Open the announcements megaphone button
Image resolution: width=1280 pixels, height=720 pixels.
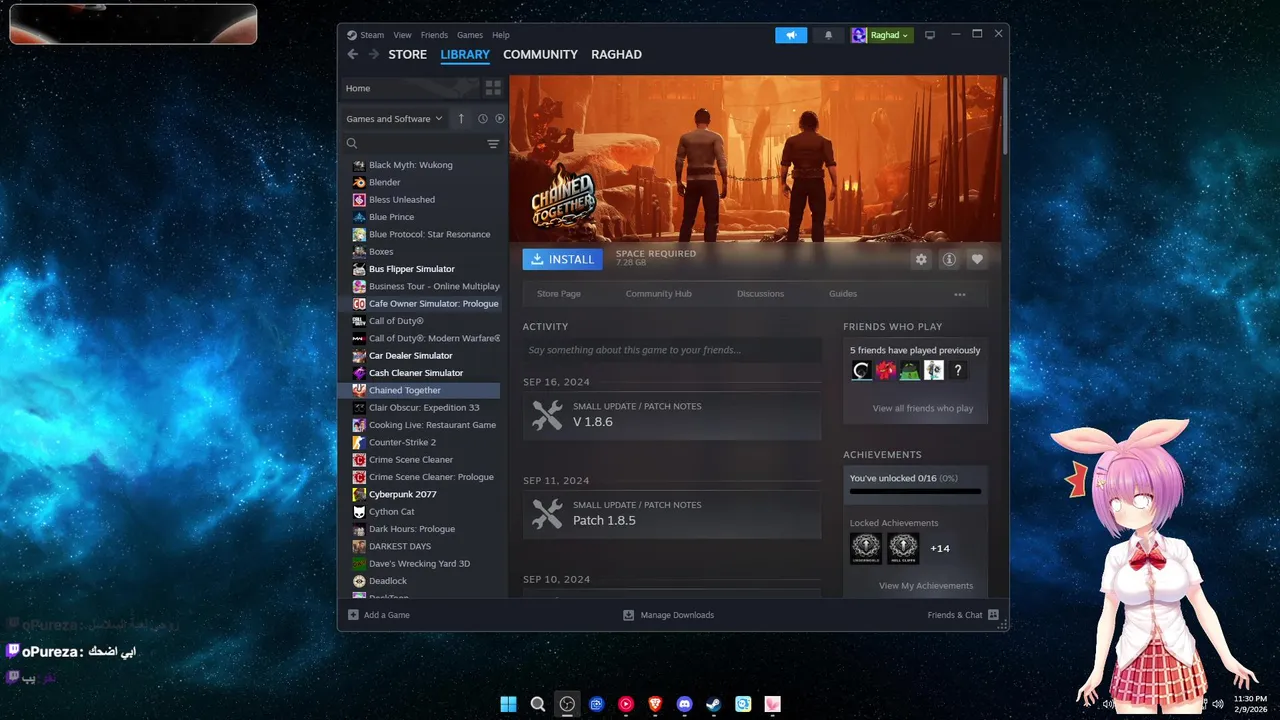point(791,35)
